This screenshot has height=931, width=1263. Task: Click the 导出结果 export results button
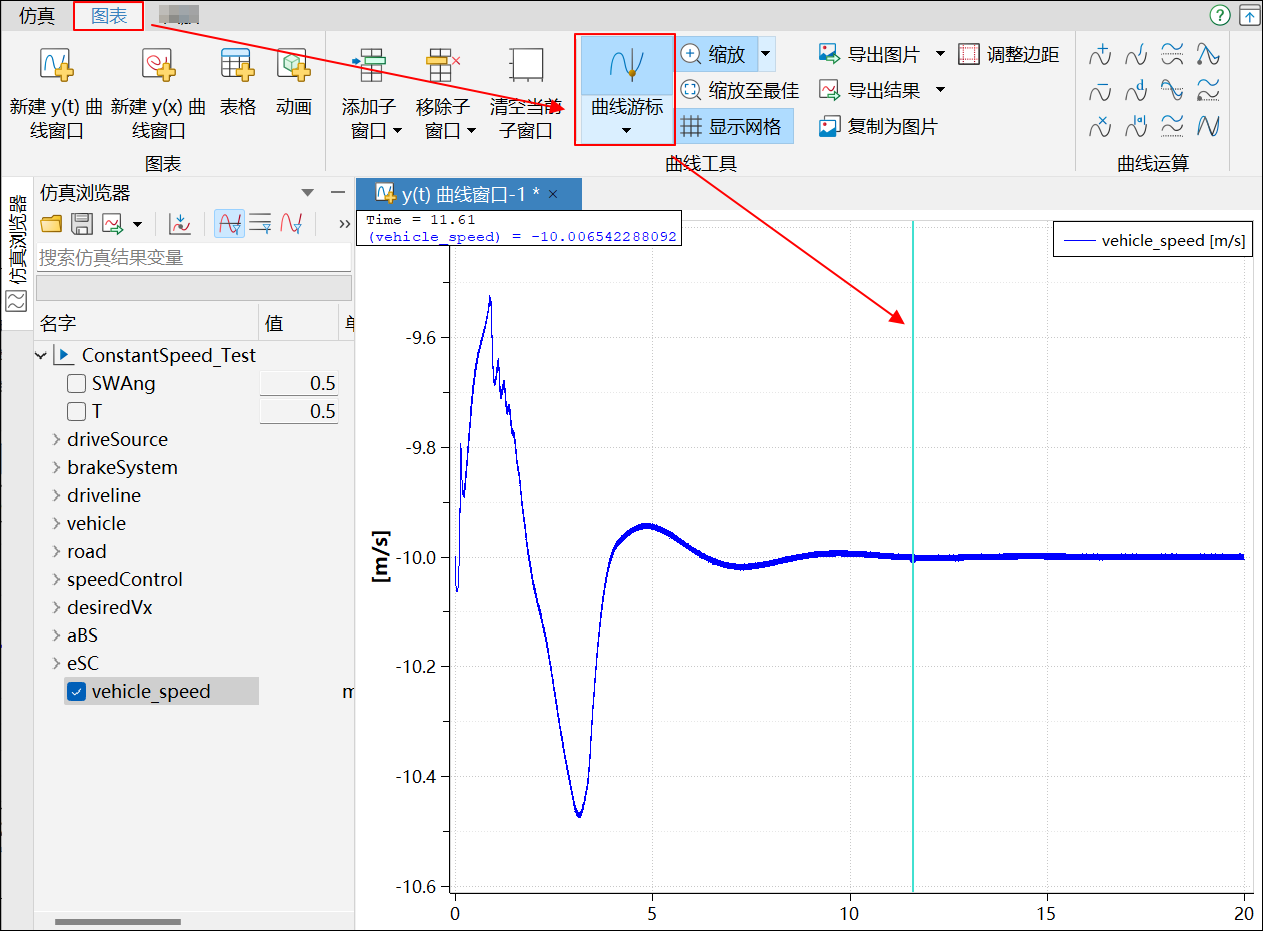[x=870, y=91]
